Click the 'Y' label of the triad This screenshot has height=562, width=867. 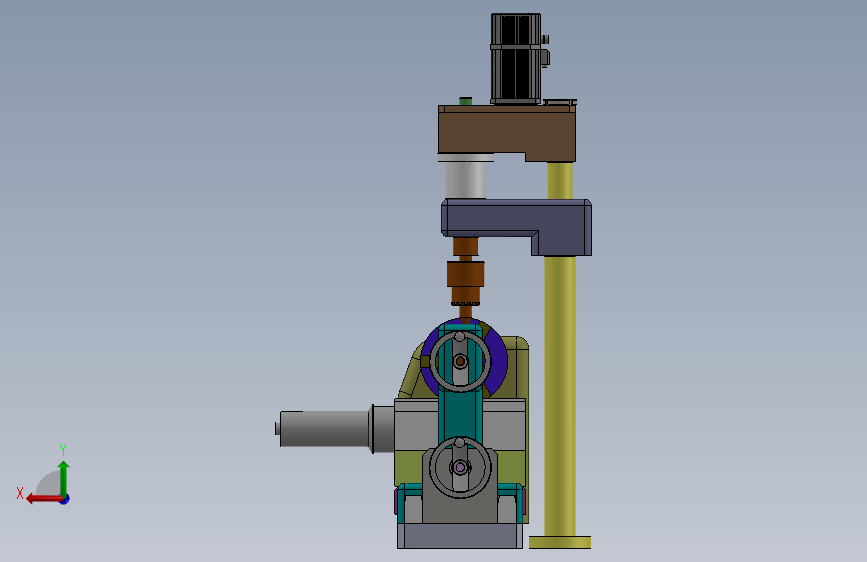(x=62, y=449)
